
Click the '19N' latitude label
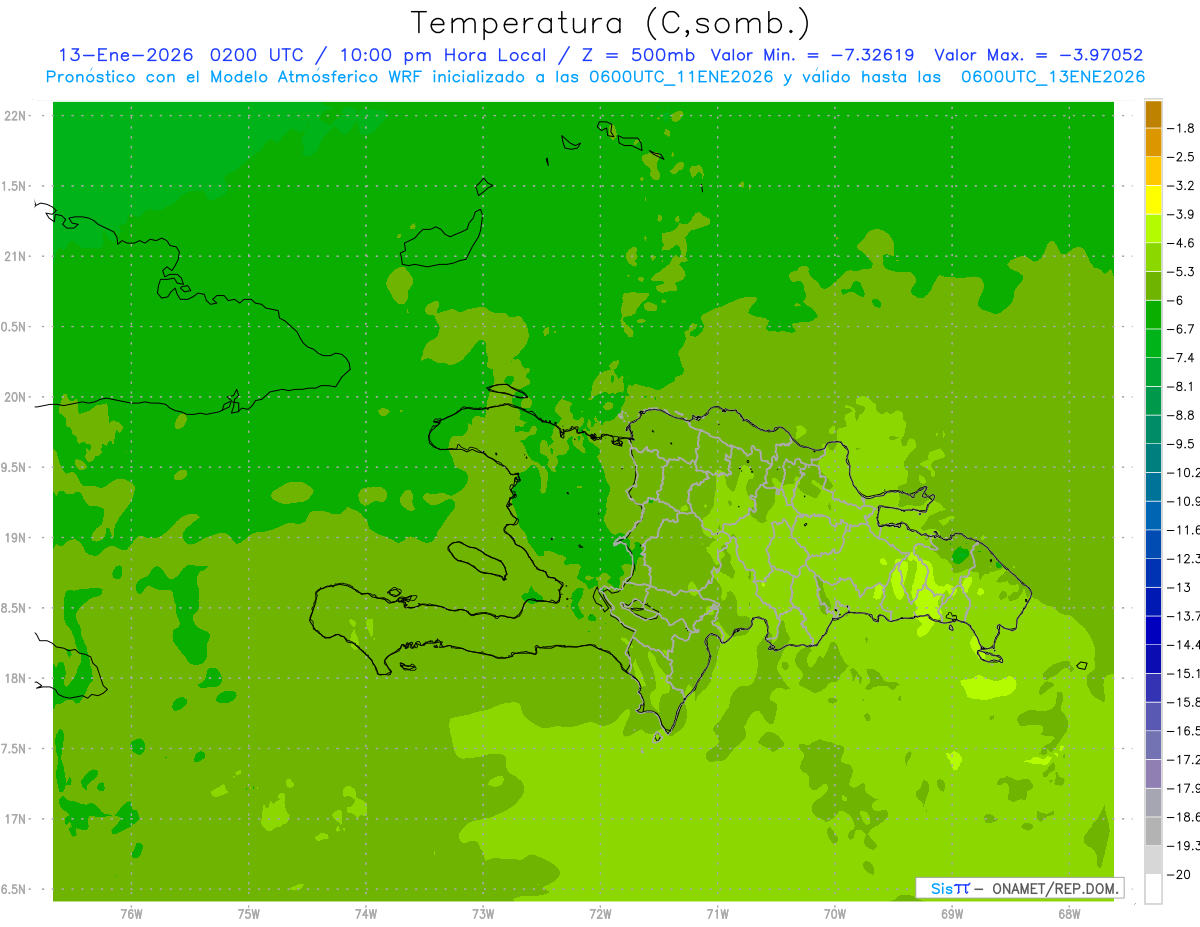(x=16, y=538)
